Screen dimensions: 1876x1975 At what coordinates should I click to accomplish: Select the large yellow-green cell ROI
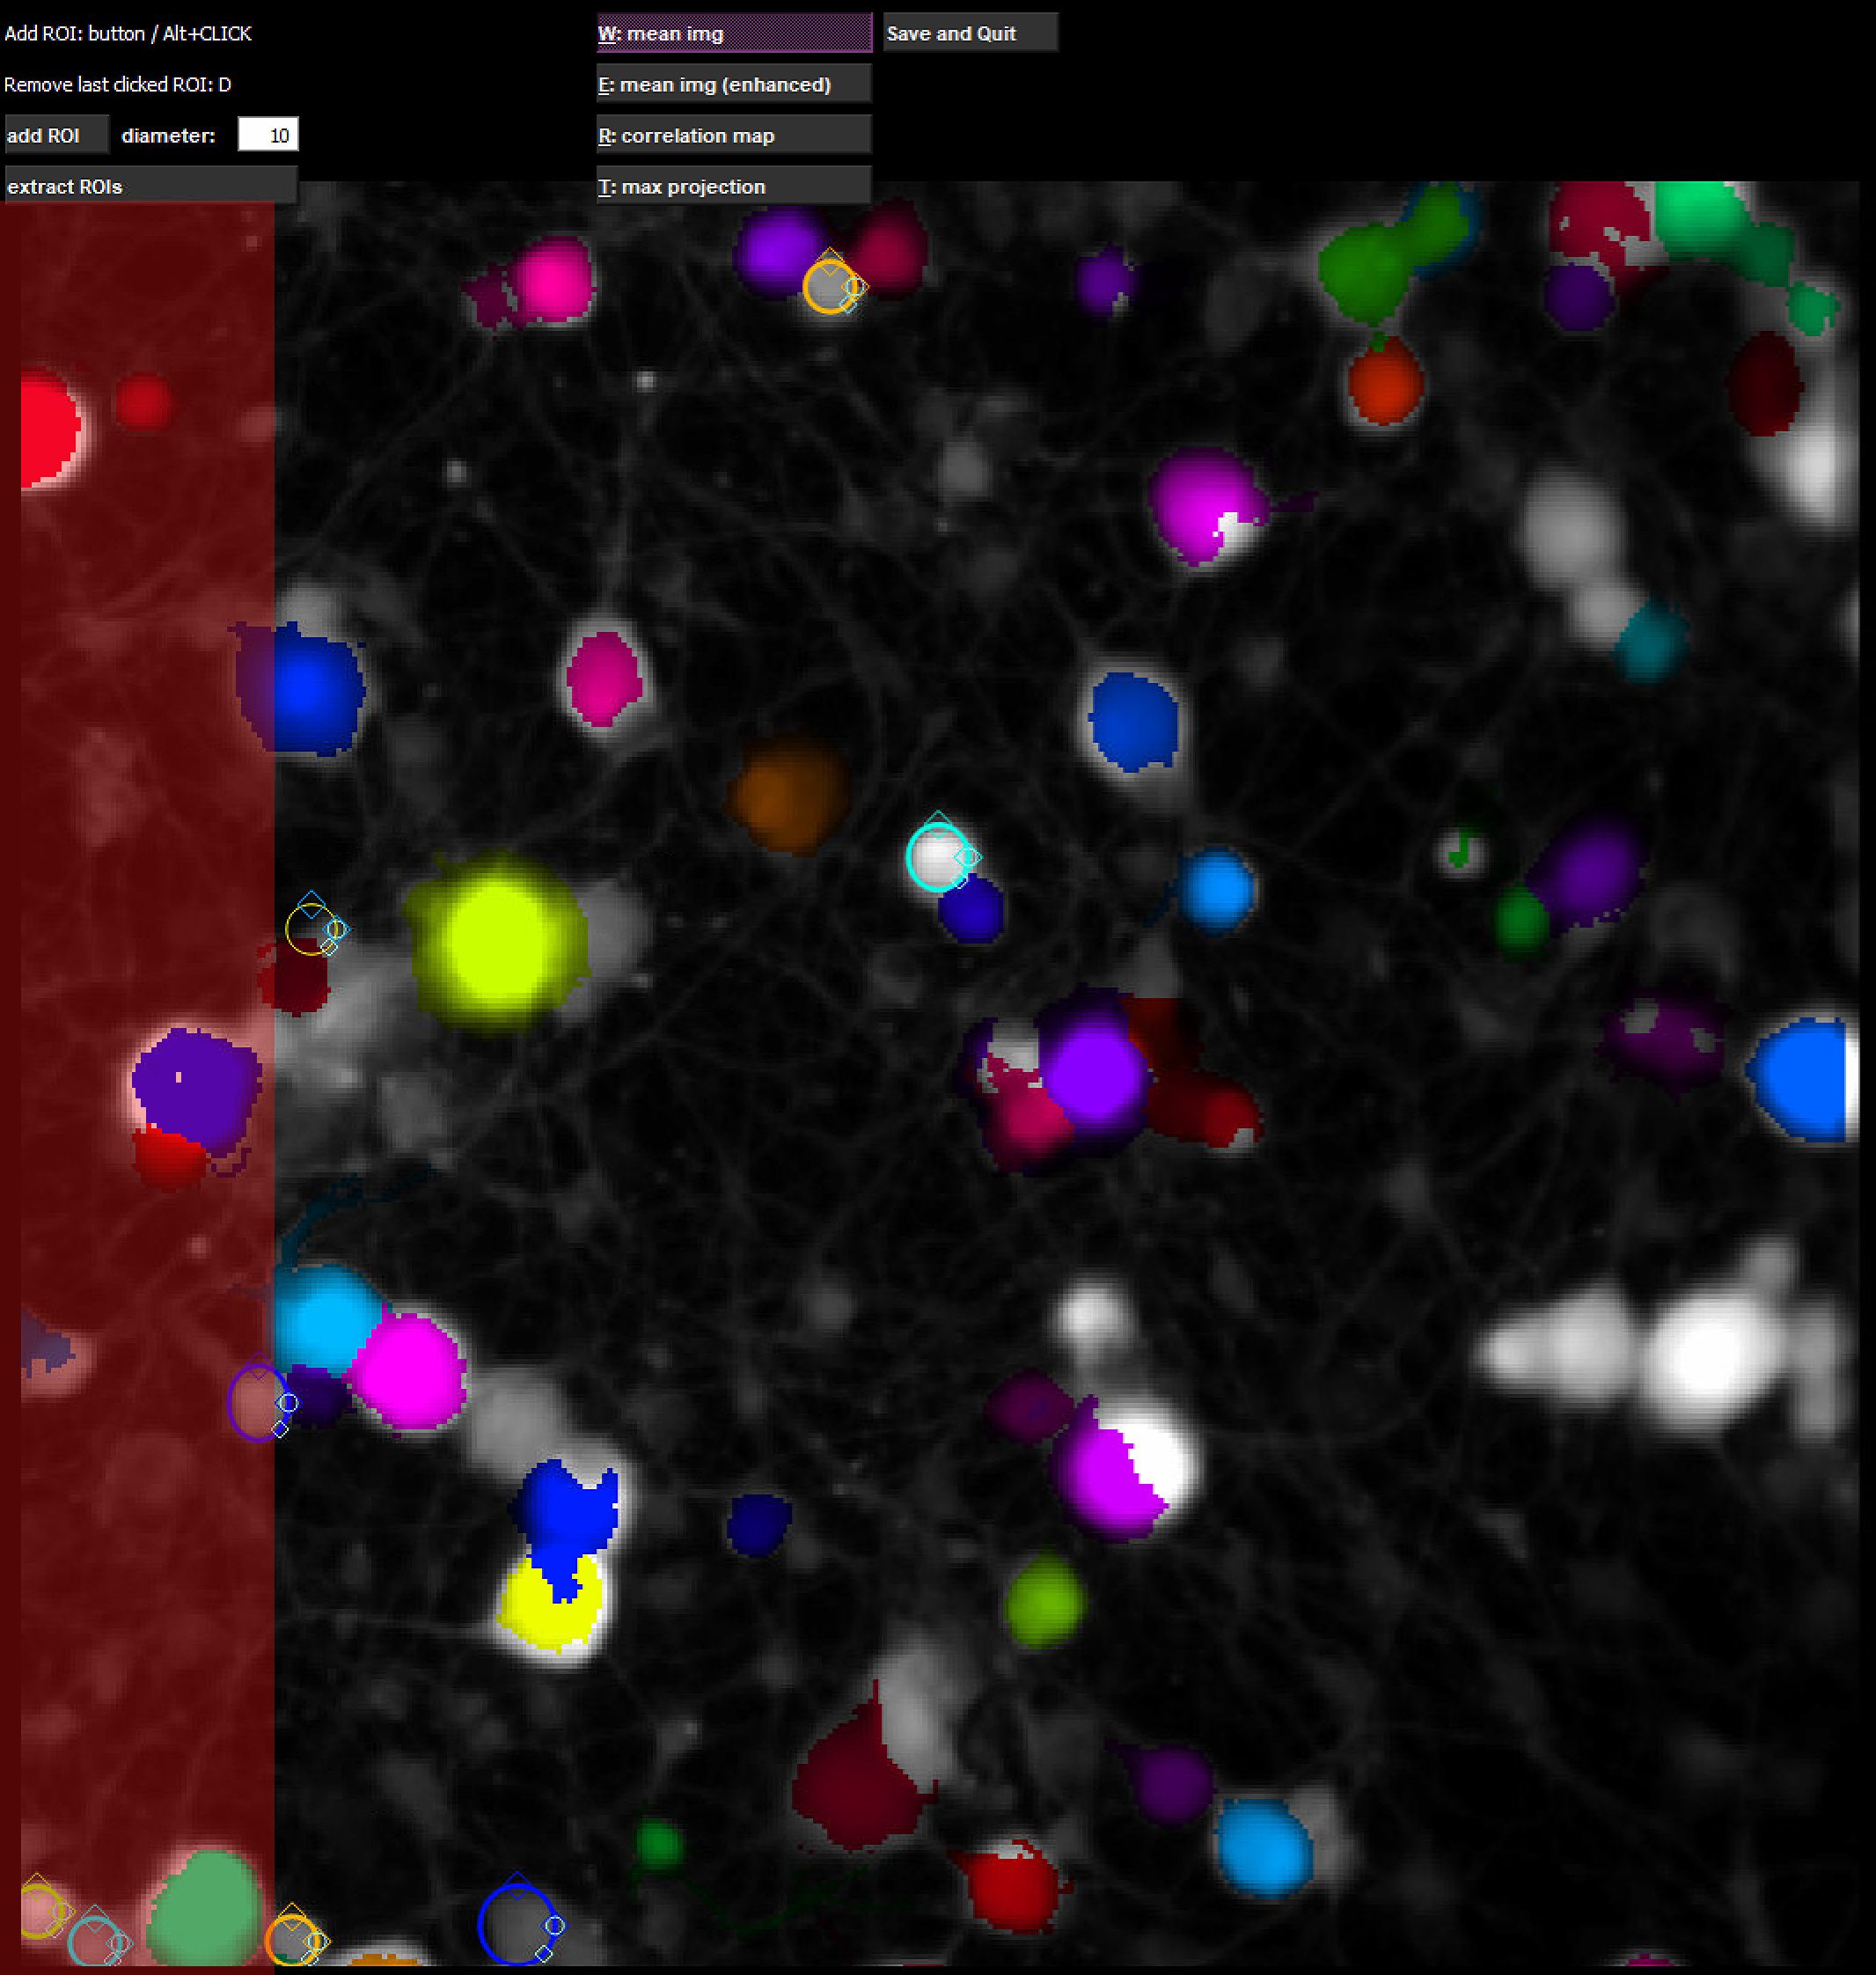pos(497,940)
